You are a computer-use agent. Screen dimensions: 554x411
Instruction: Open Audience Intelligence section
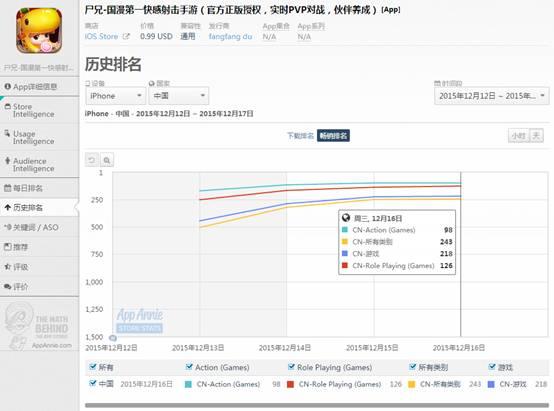[39, 165]
